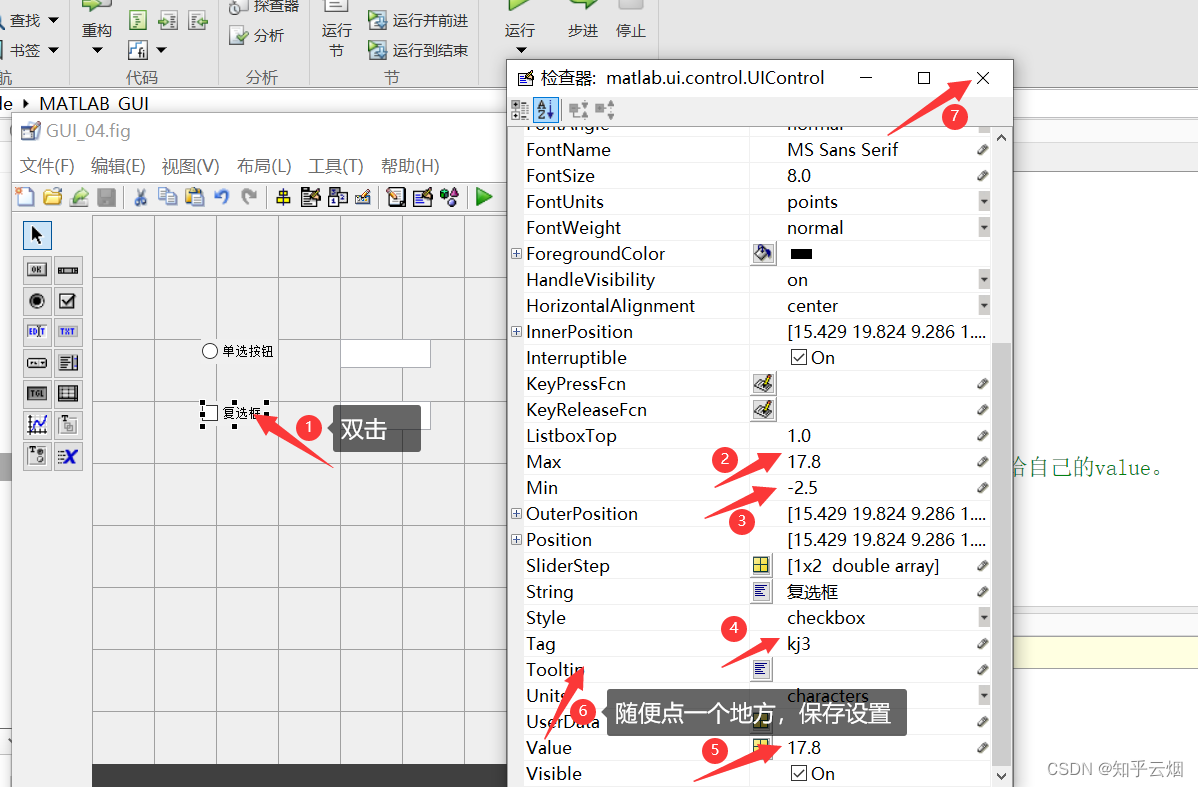Image resolution: width=1198 pixels, height=787 pixels.
Task: Click 停止 to stop execution
Action: click(631, 30)
